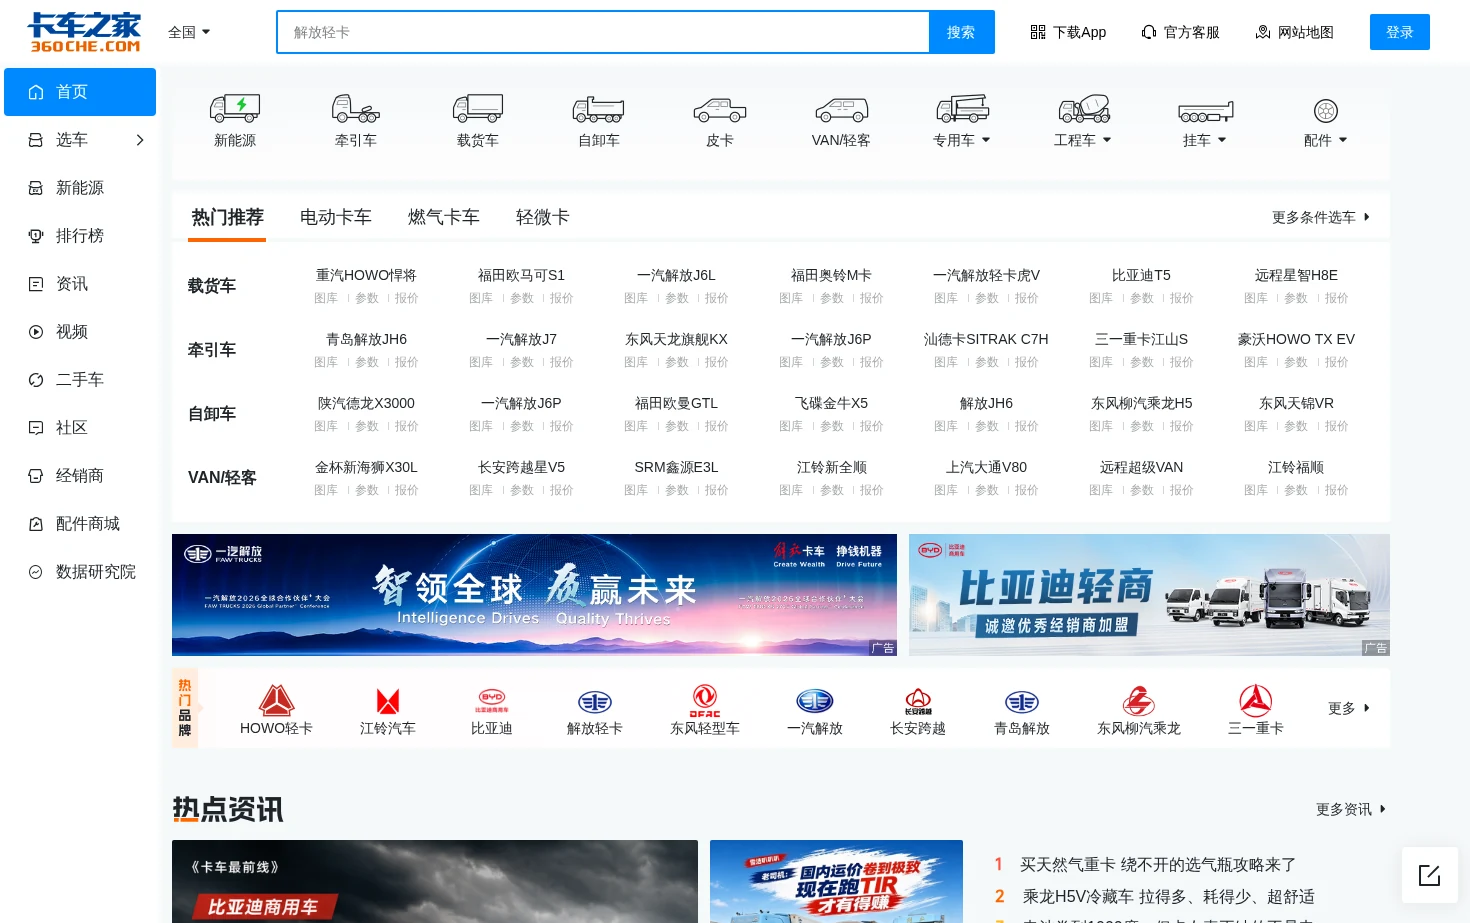Viewport: 1470px width, 923px height.
Task: Contact 官方客服 headset link
Action: [x=1181, y=32]
